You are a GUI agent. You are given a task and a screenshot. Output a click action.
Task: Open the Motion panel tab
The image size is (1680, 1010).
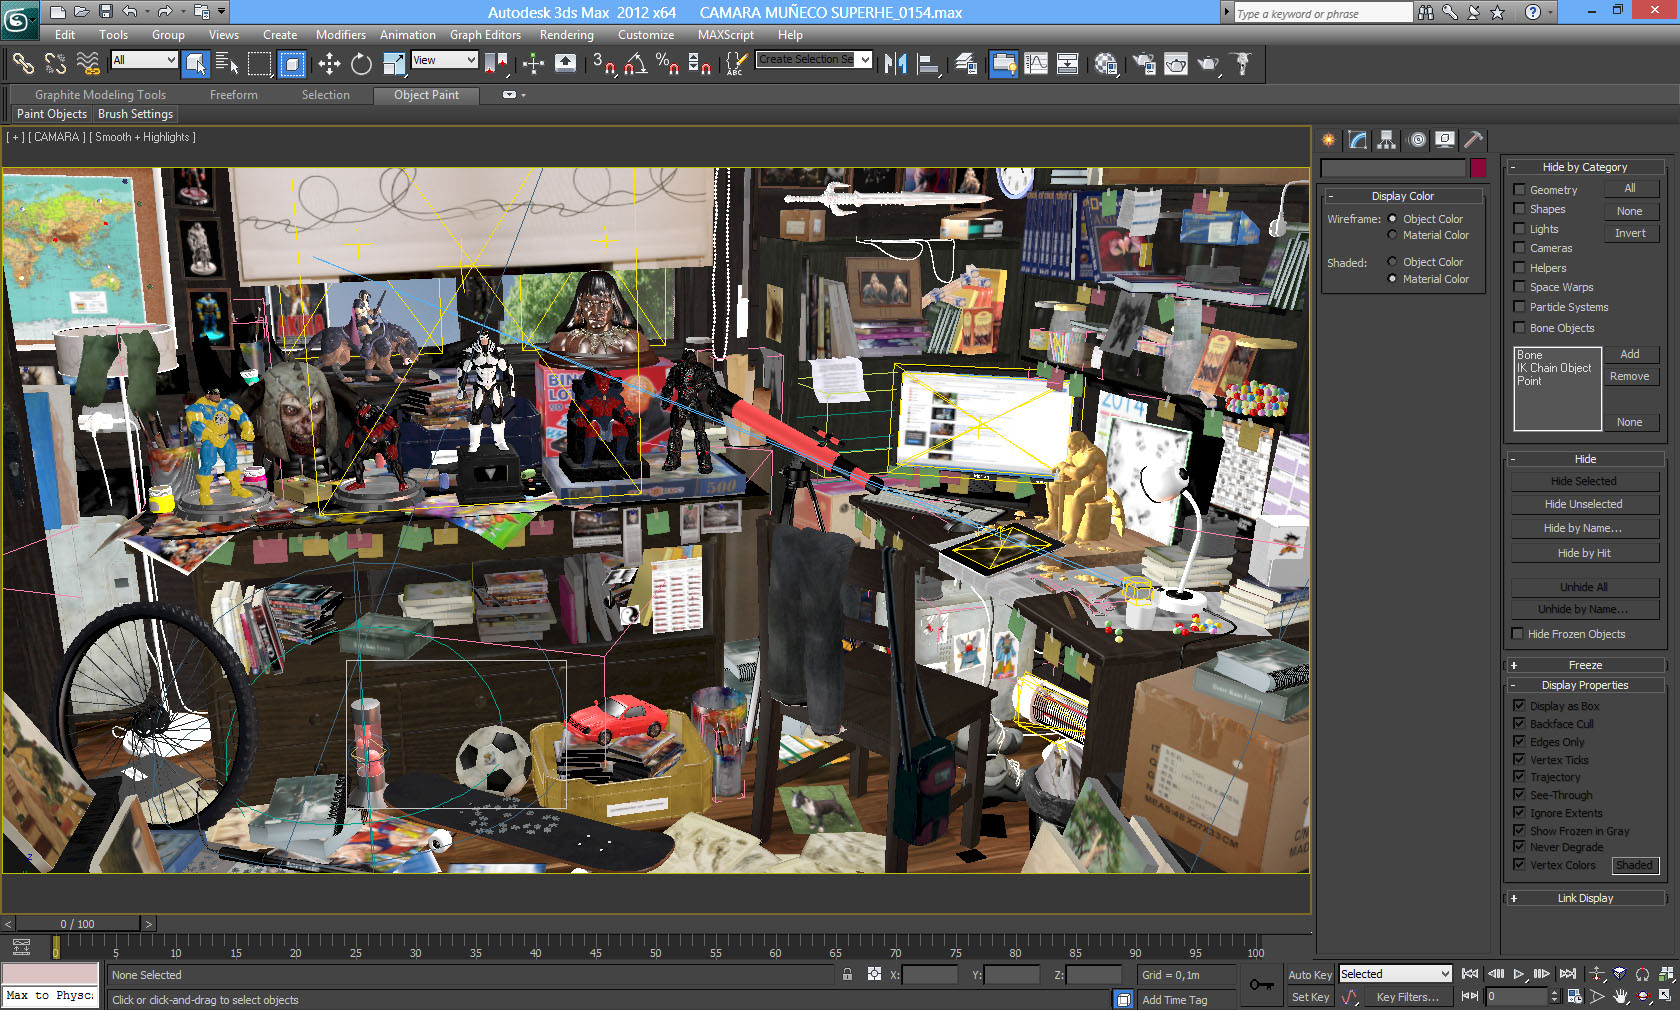[x=1416, y=140]
